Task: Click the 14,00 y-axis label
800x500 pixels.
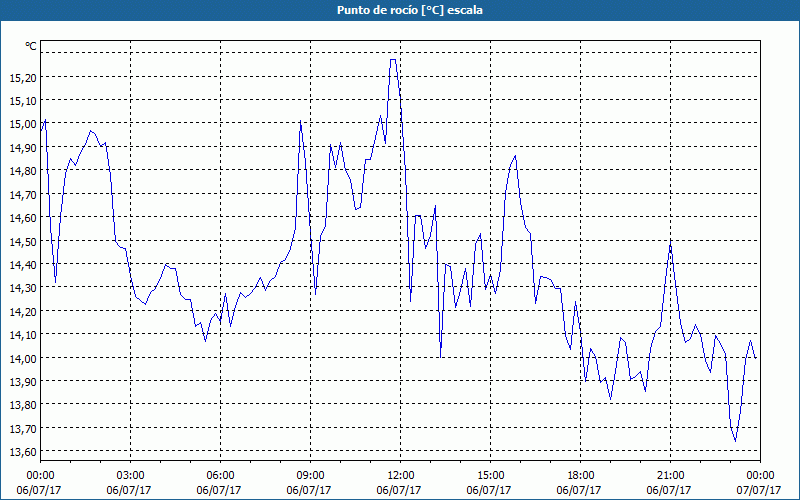Action: pyautogui.click(x=23, y=358)
